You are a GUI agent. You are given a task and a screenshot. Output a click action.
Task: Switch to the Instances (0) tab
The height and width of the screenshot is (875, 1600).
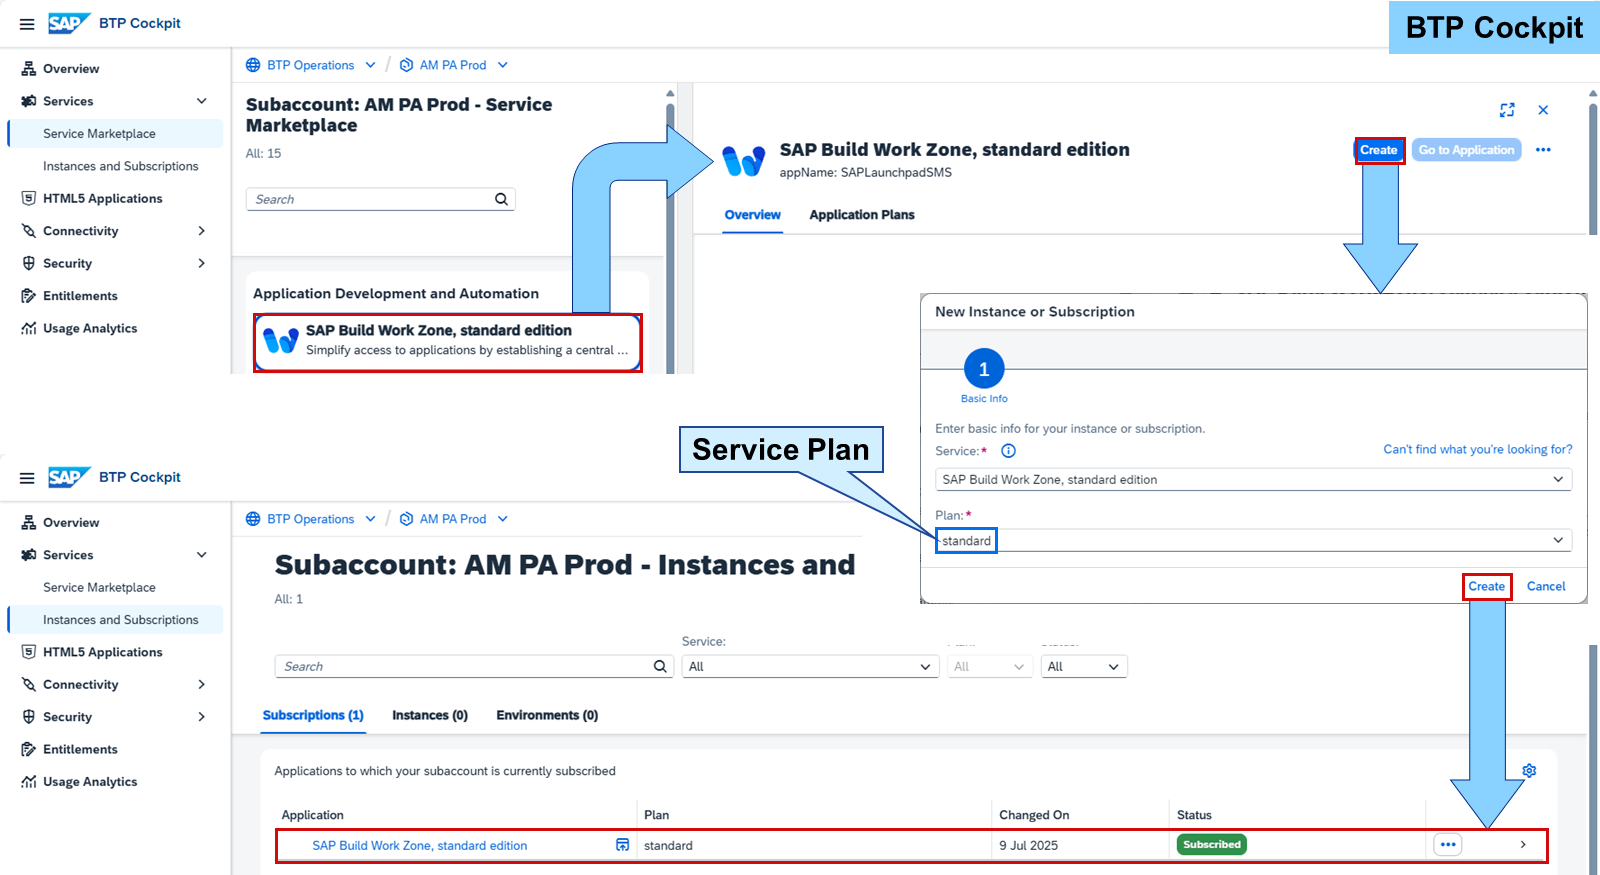click(430, 716)
